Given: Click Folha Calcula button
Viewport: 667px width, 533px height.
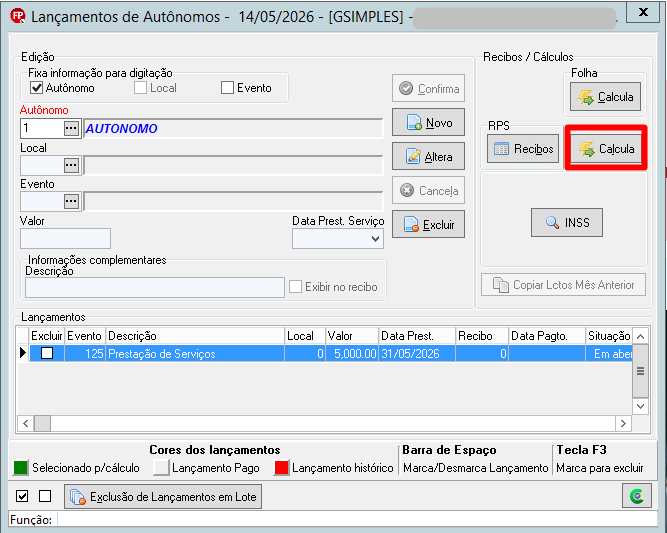Looking at the screenshot, I should click(605, 97).
